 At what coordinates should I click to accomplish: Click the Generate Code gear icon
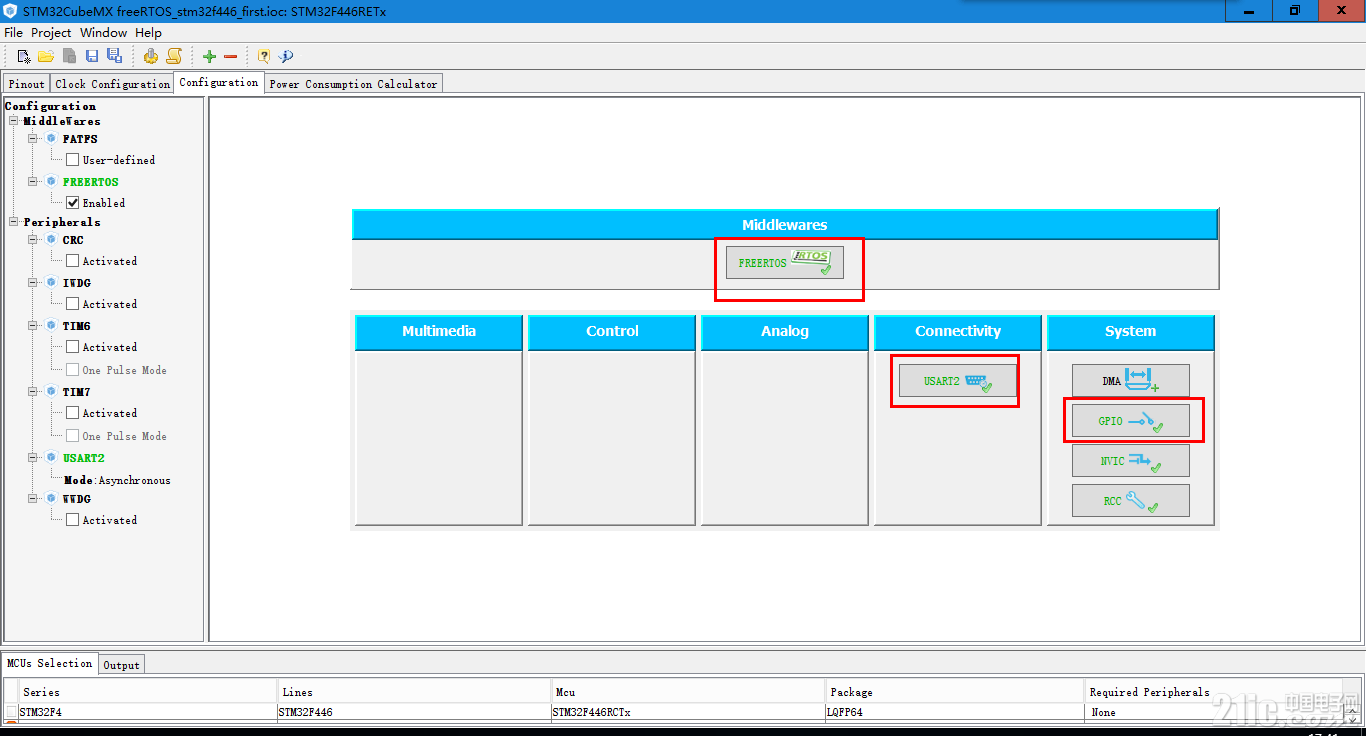pos(151,56)
